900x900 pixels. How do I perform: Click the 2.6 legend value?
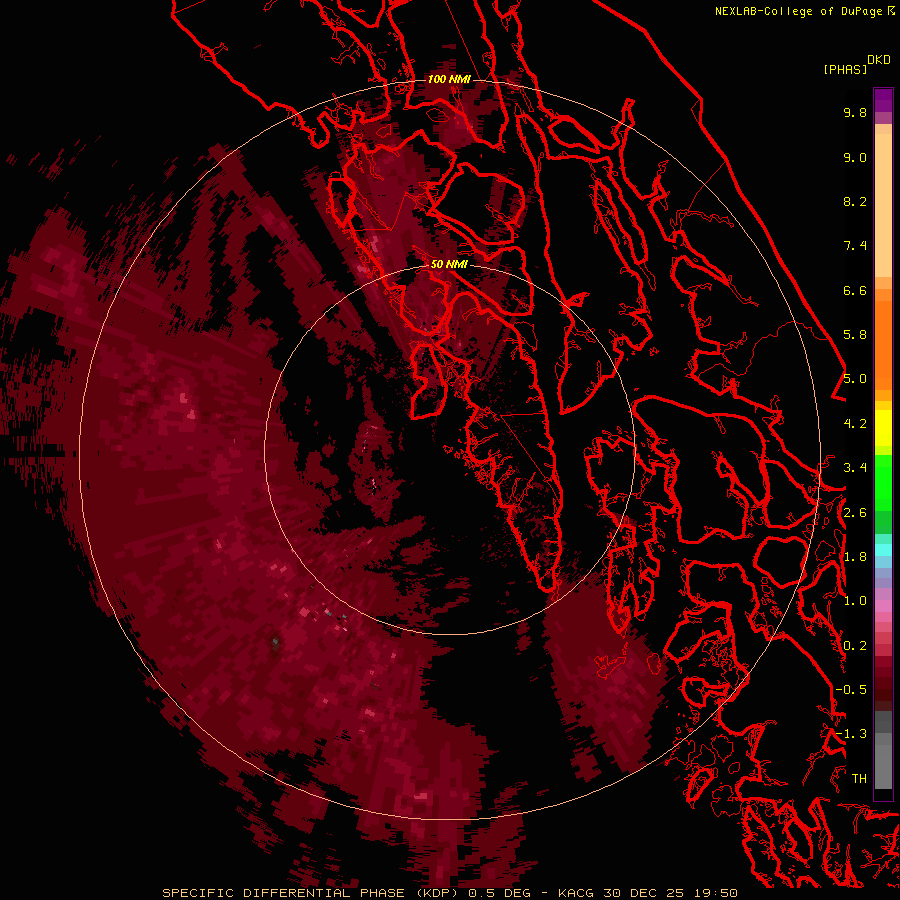pyautogui.click(x=855, y=513)
